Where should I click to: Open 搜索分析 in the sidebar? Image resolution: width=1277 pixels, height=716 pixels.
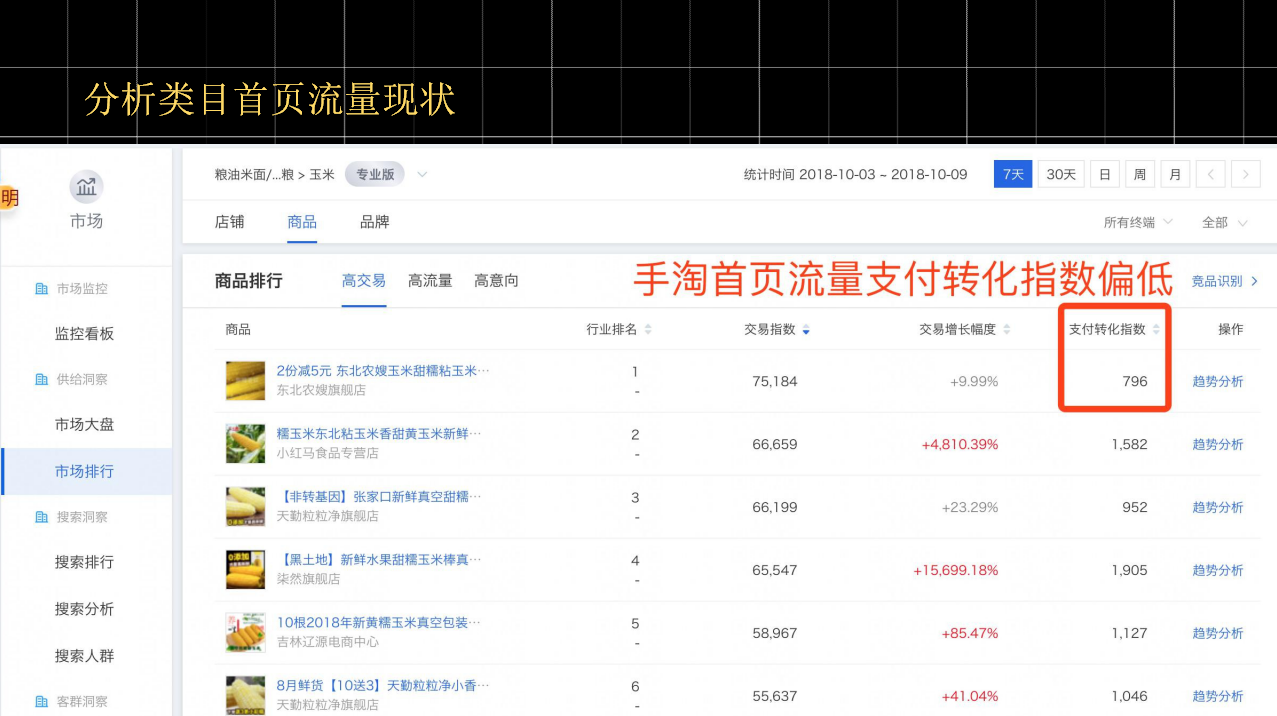point(85,609)
